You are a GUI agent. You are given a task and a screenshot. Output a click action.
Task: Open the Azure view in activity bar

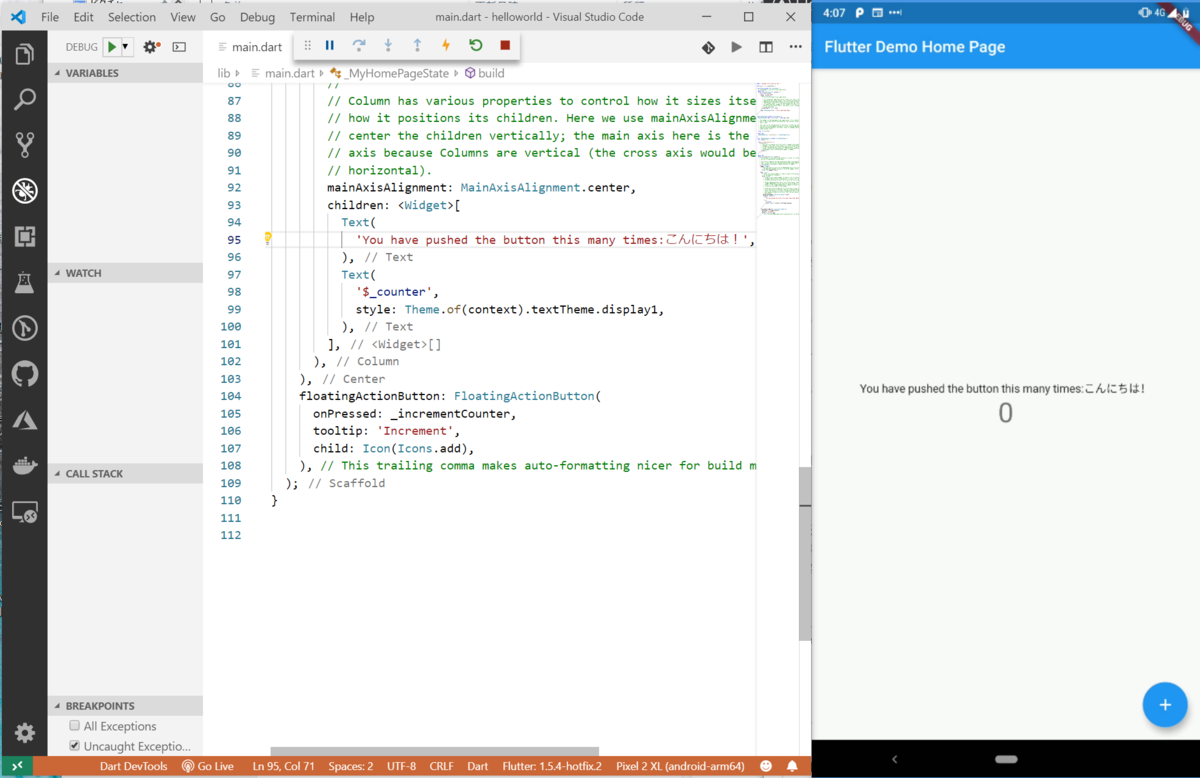24,421
